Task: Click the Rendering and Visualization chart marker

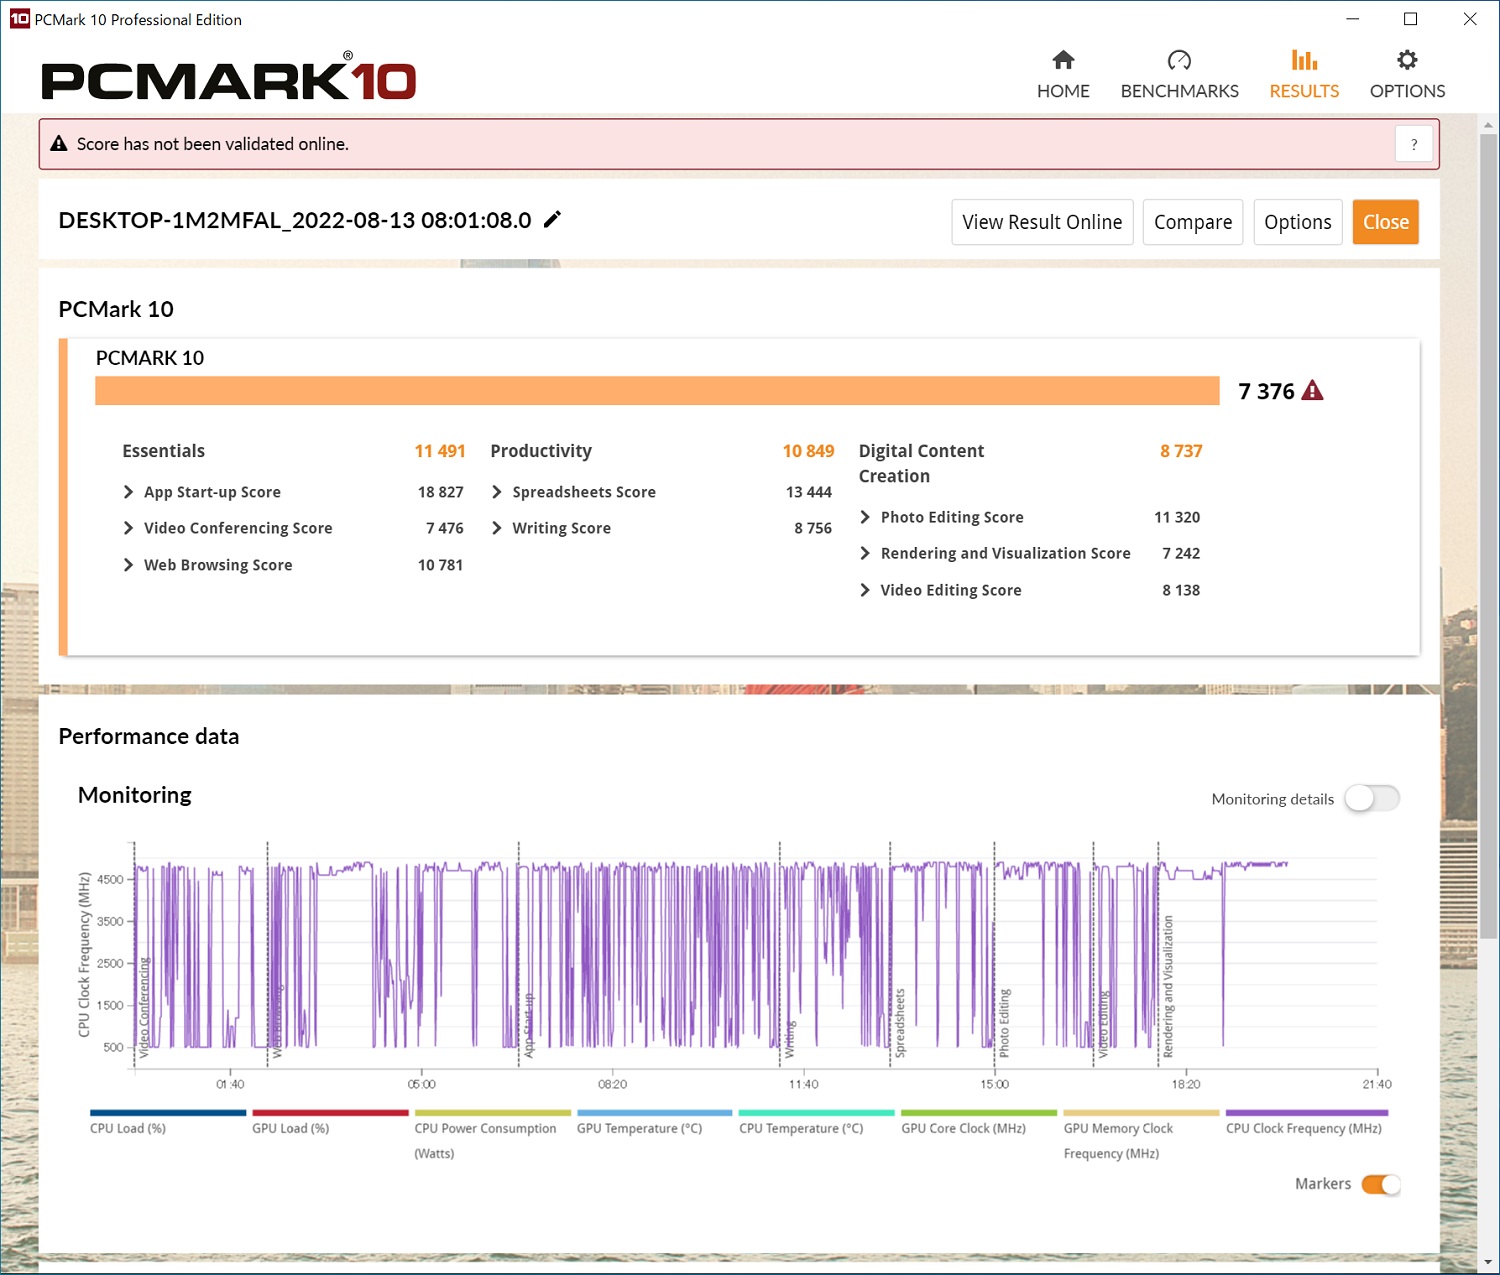Action: click(x=1167, y=987)
